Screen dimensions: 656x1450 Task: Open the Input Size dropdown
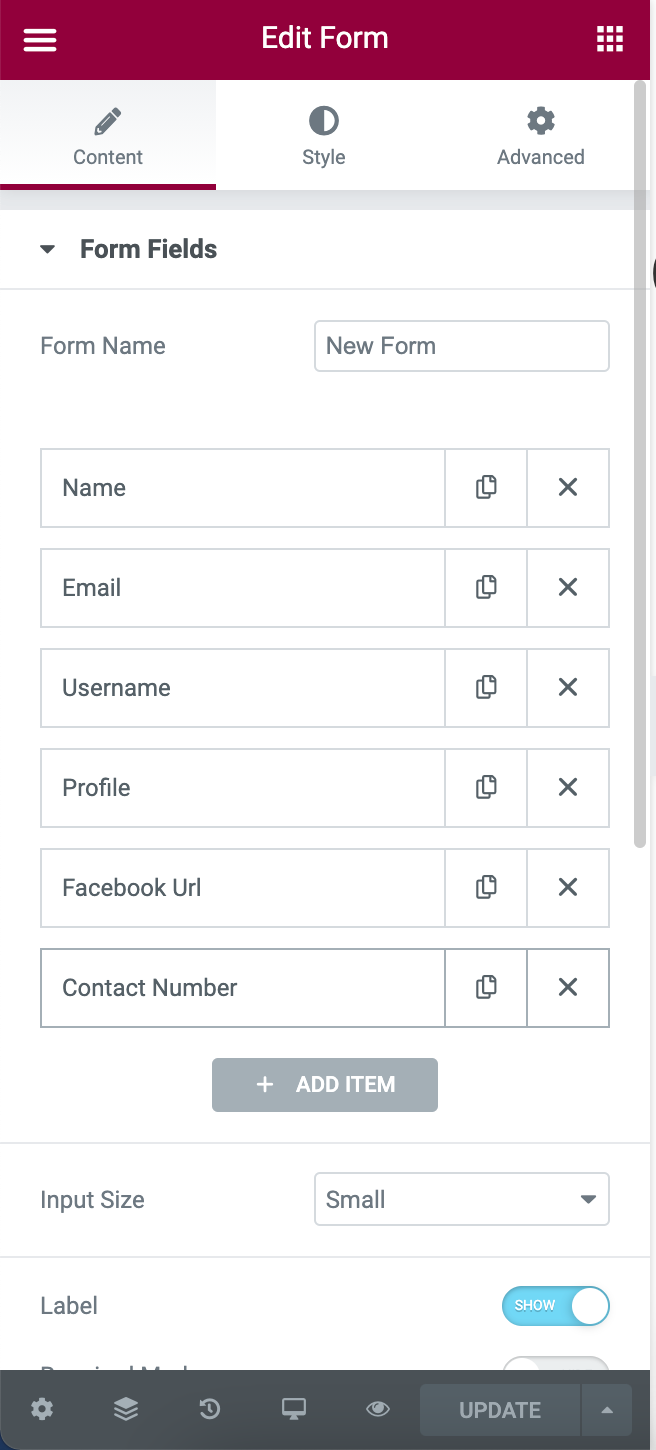tap(462, 1199)
